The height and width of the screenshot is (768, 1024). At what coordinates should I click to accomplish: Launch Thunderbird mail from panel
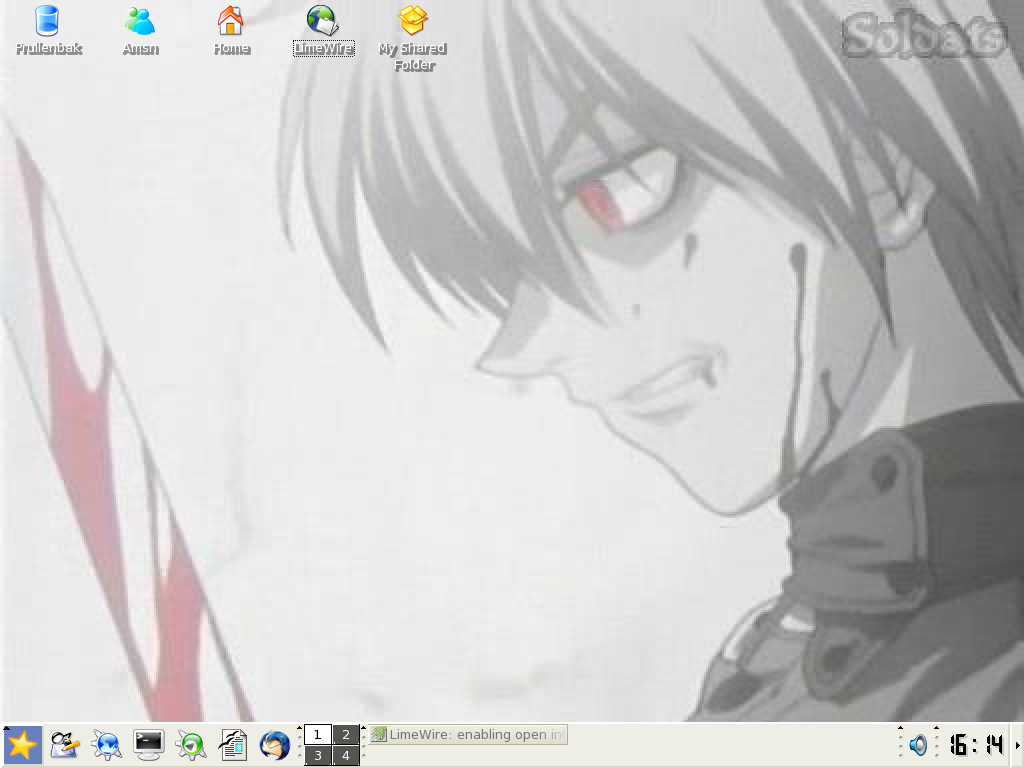274,745
